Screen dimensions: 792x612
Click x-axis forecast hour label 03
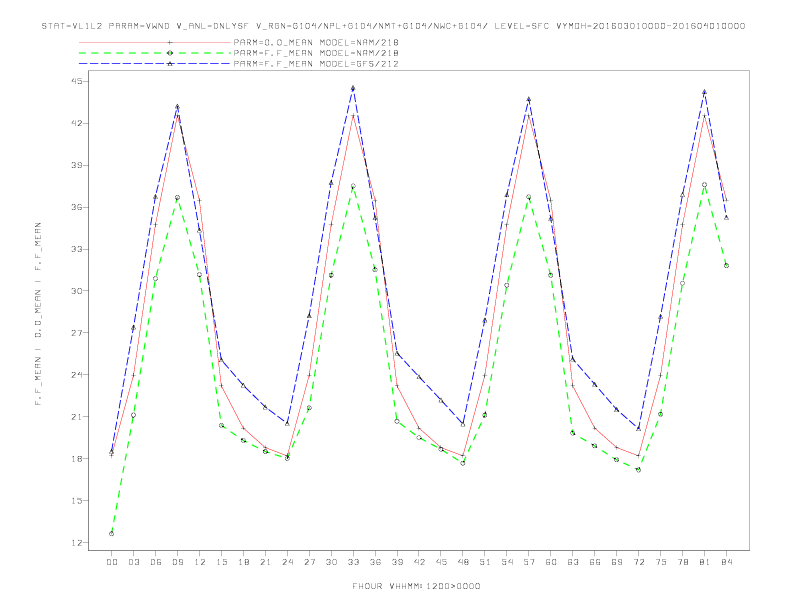[x=133, y=562]
